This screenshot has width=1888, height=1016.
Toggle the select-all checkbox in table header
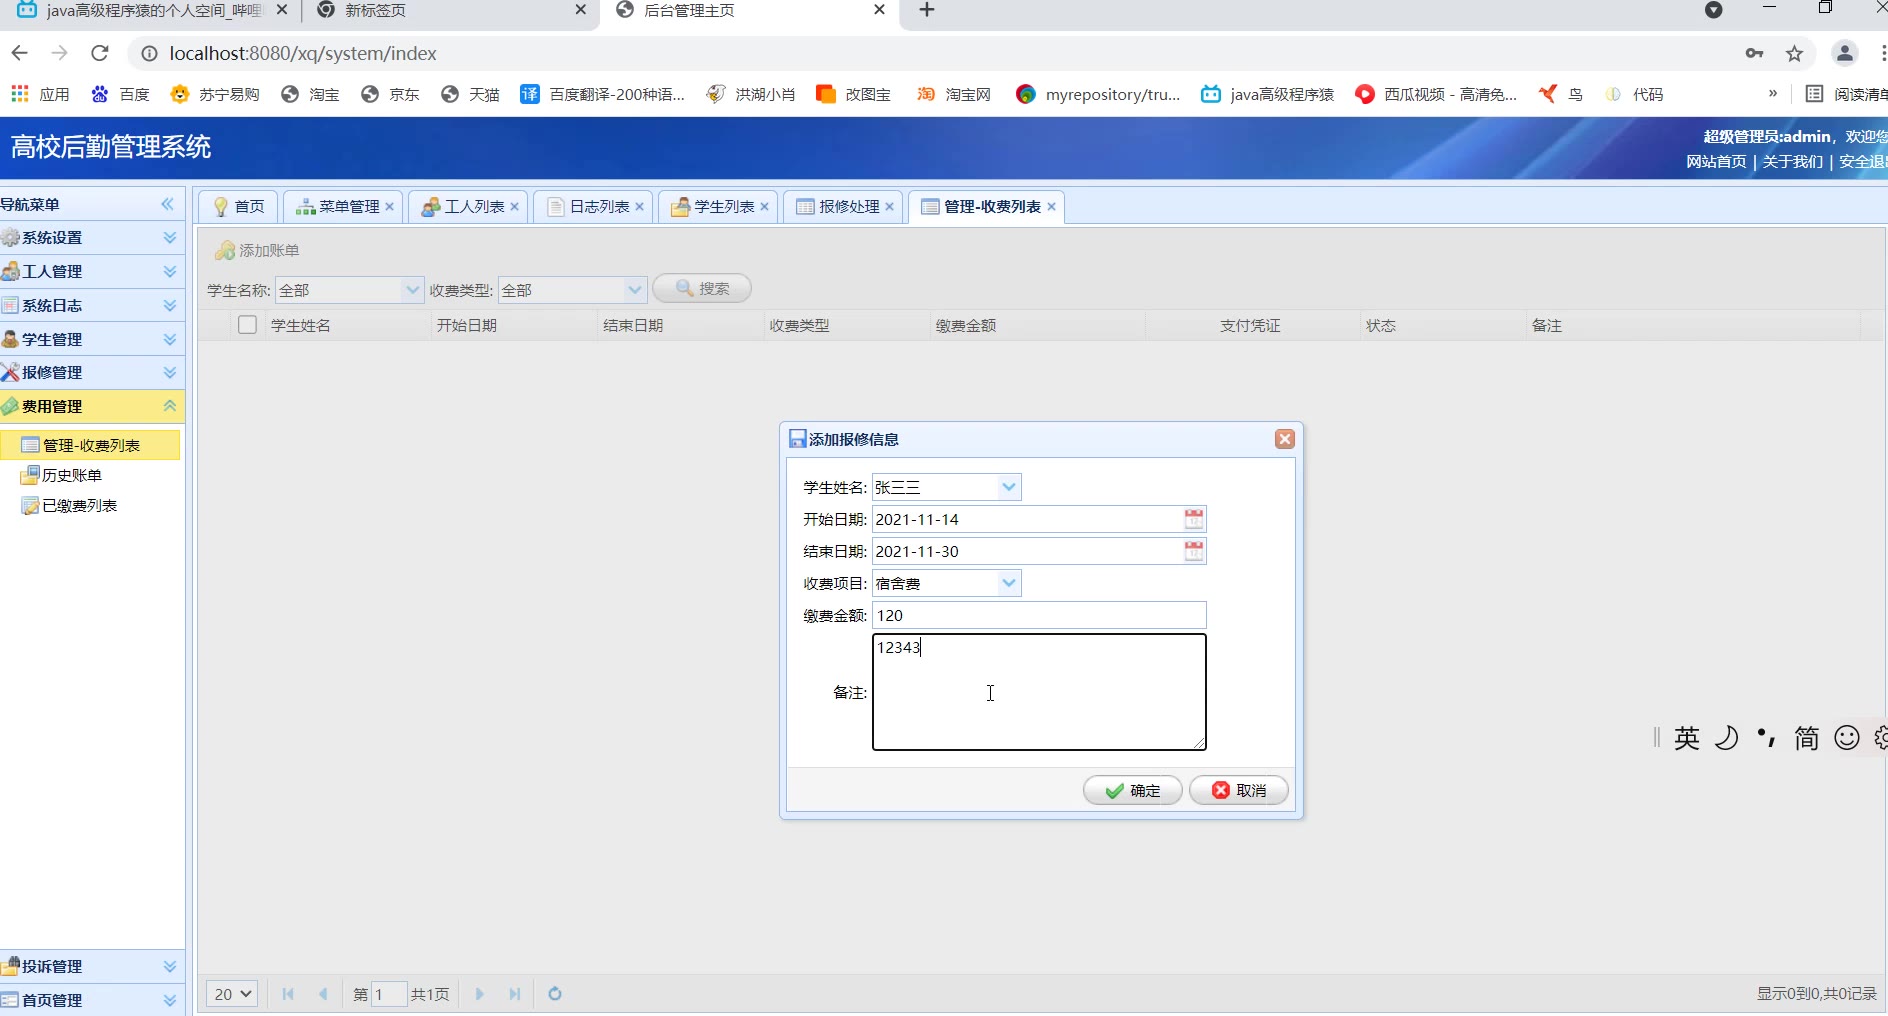pyautogui.click(x=247, y=325)
